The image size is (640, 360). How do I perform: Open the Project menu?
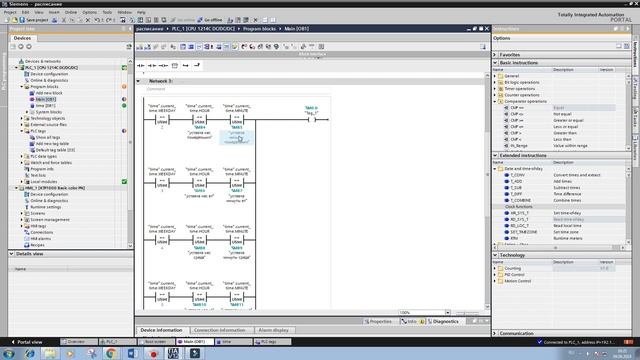tap(10, 12)
